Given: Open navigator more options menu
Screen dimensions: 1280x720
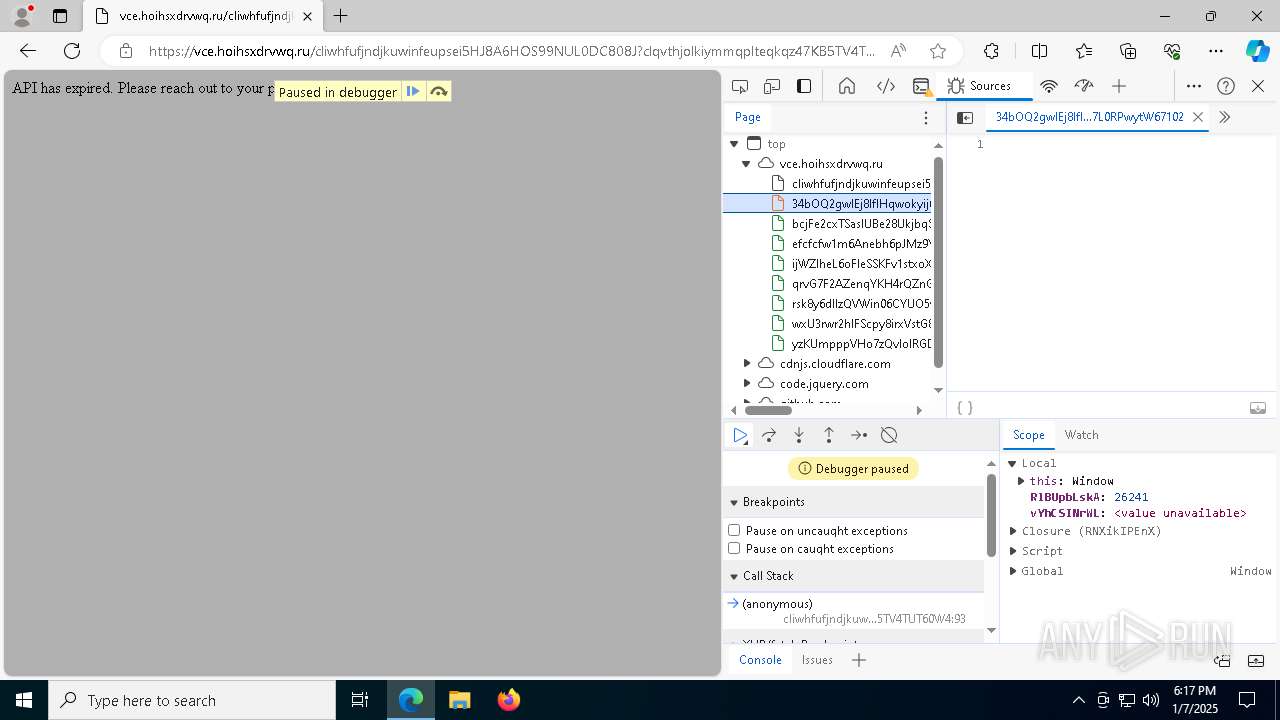Looking at the screenshot, I should click(926, 118).
